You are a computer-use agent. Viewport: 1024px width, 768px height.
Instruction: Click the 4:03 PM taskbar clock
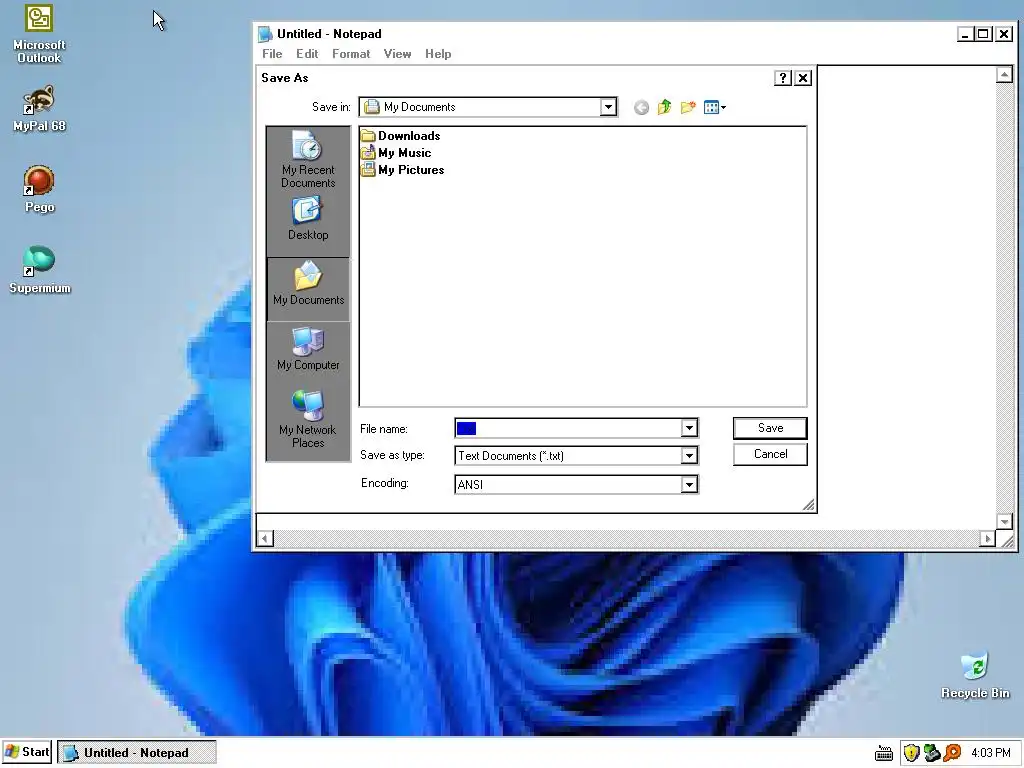click(990, 753)
